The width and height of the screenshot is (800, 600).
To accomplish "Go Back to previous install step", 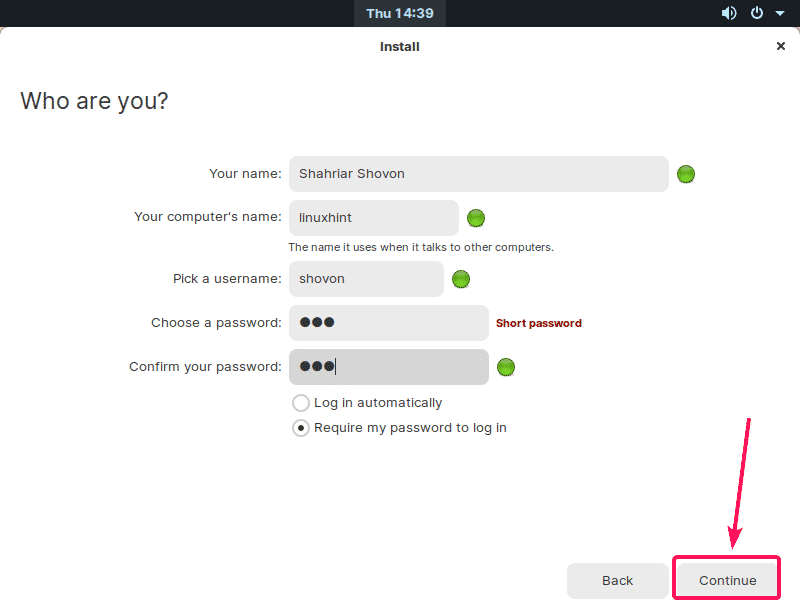I will tap(617, 580).
